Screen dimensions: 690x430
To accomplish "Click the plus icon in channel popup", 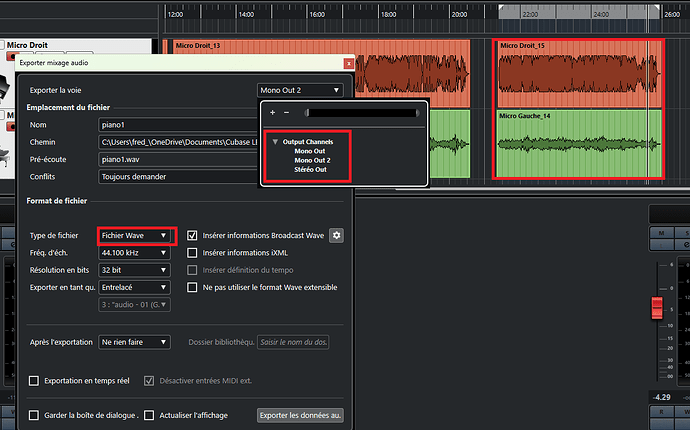I will point(272,113).
